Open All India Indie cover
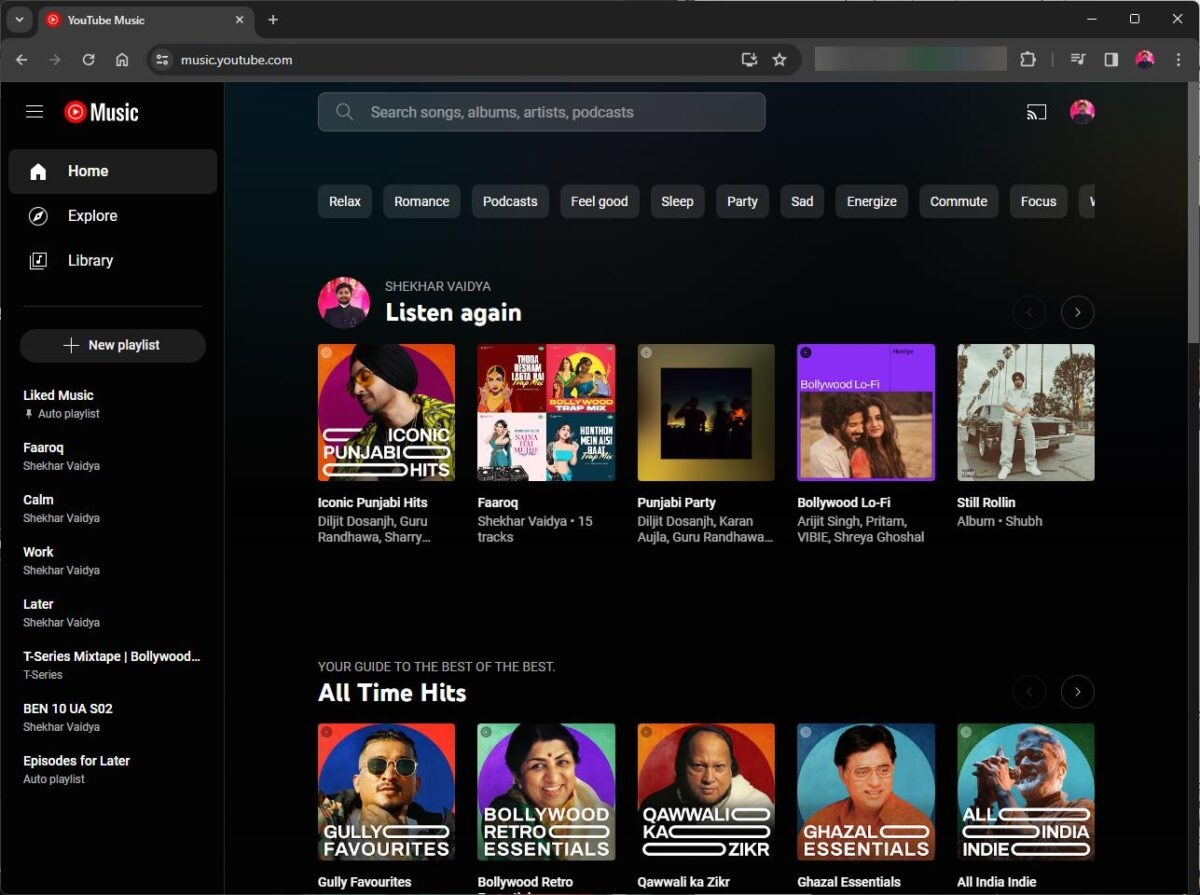1200x895 pixels. pyautogui.click(x=1026, y=792)
